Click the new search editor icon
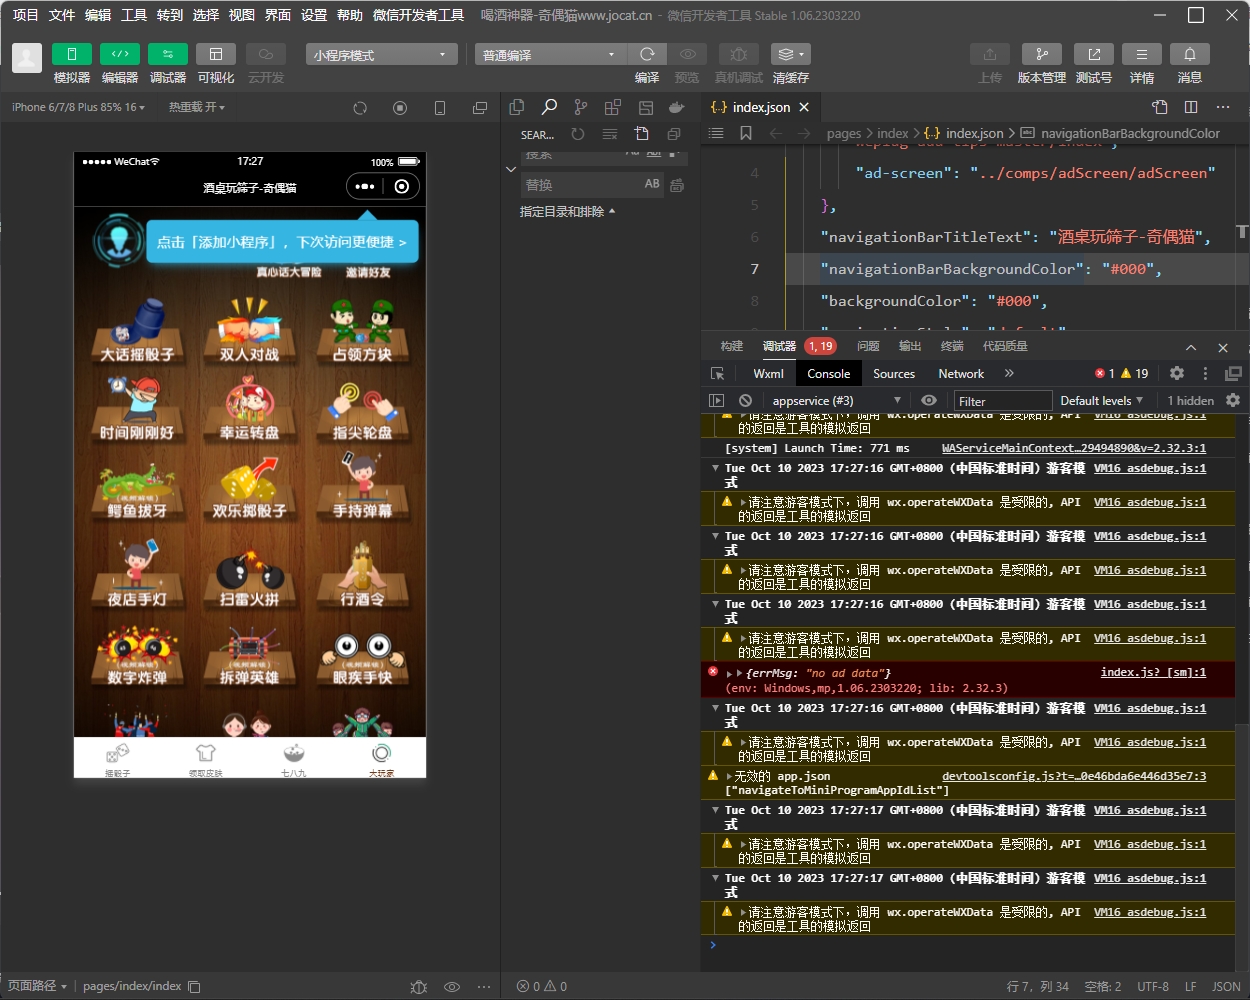The height and width of the screenshot is (1000, 1250). (x=642, y=134)
